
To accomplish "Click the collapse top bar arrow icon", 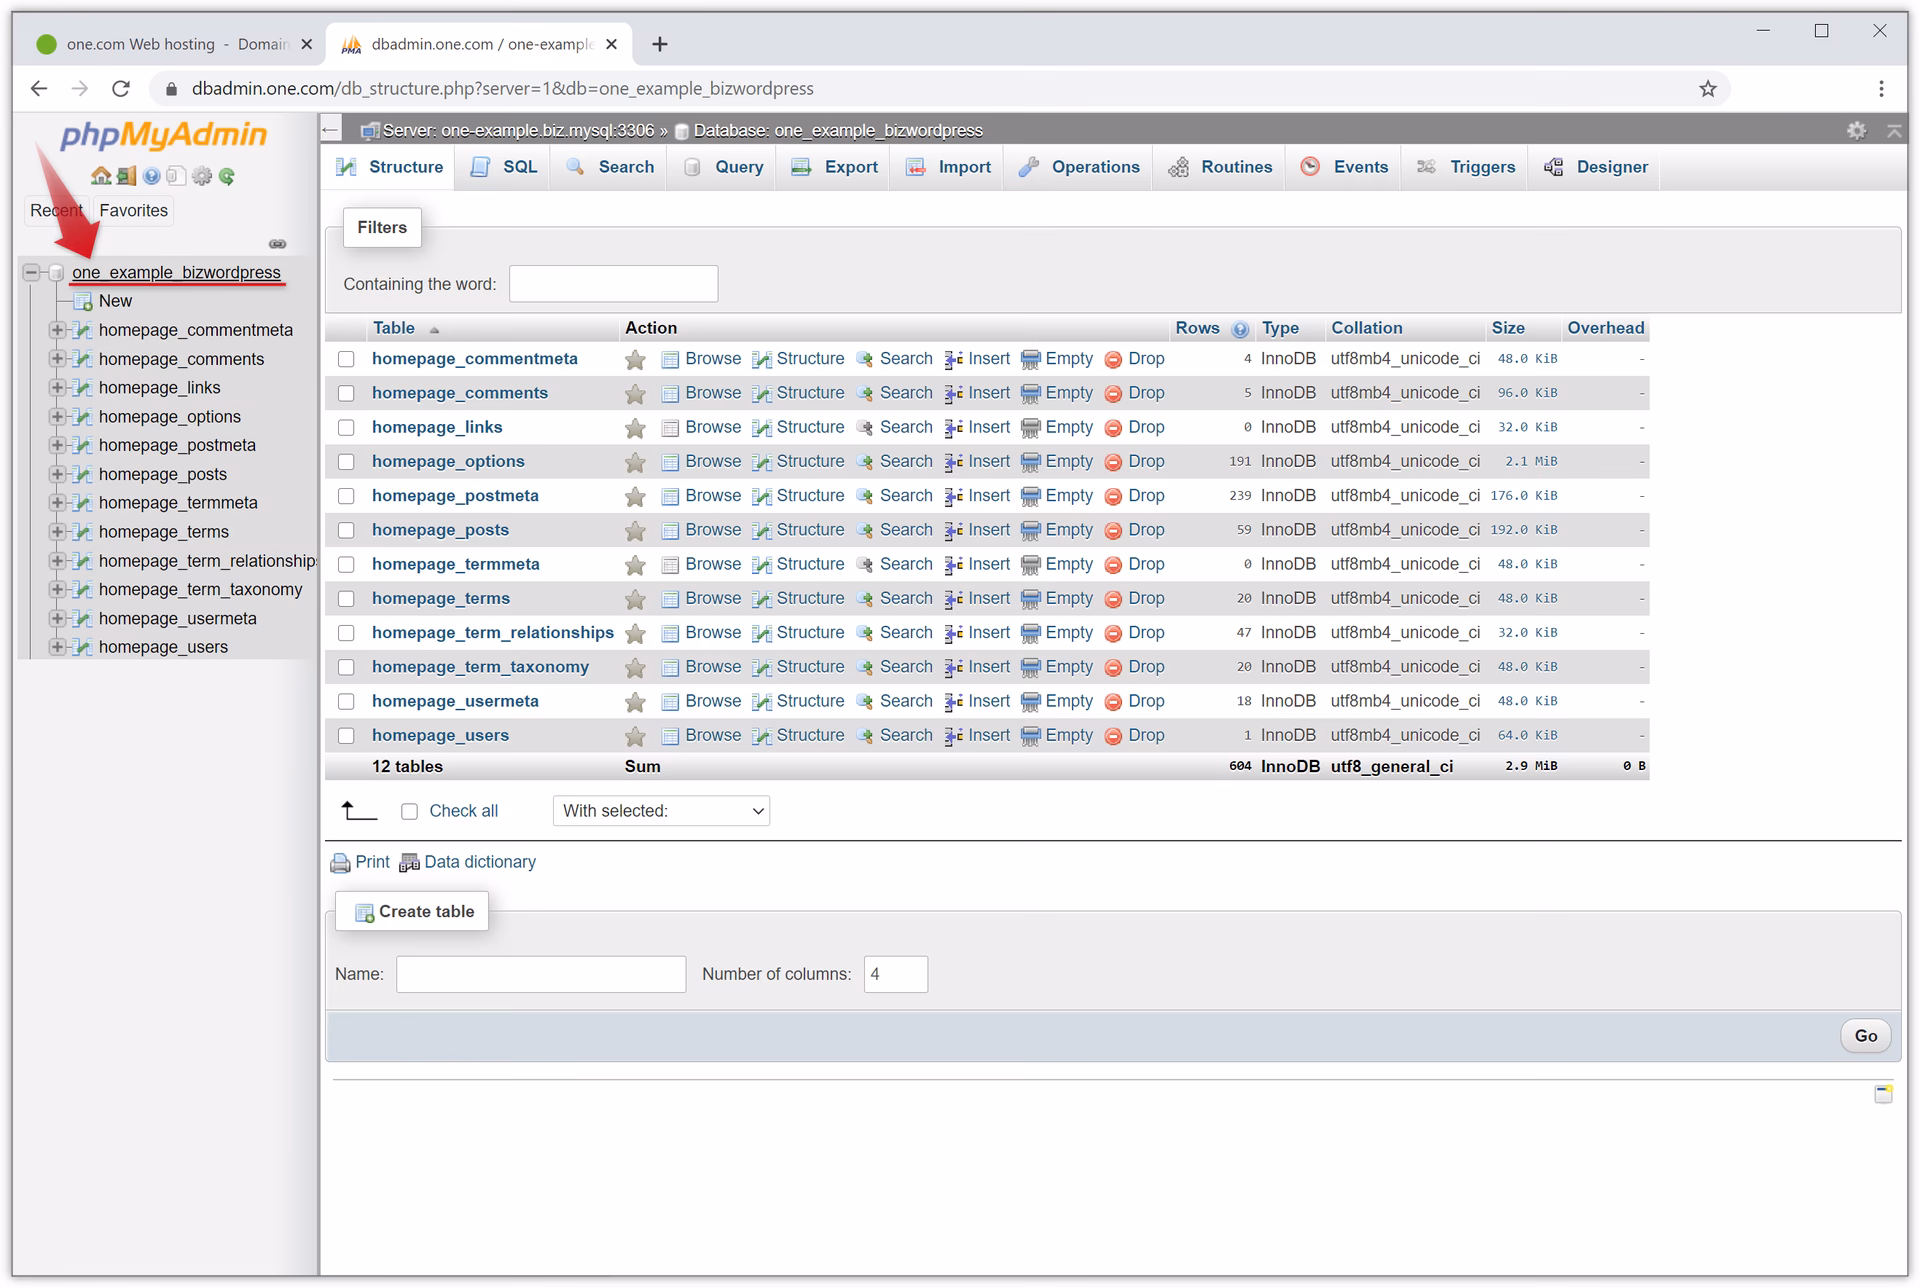I will [x=1894, y=131].
